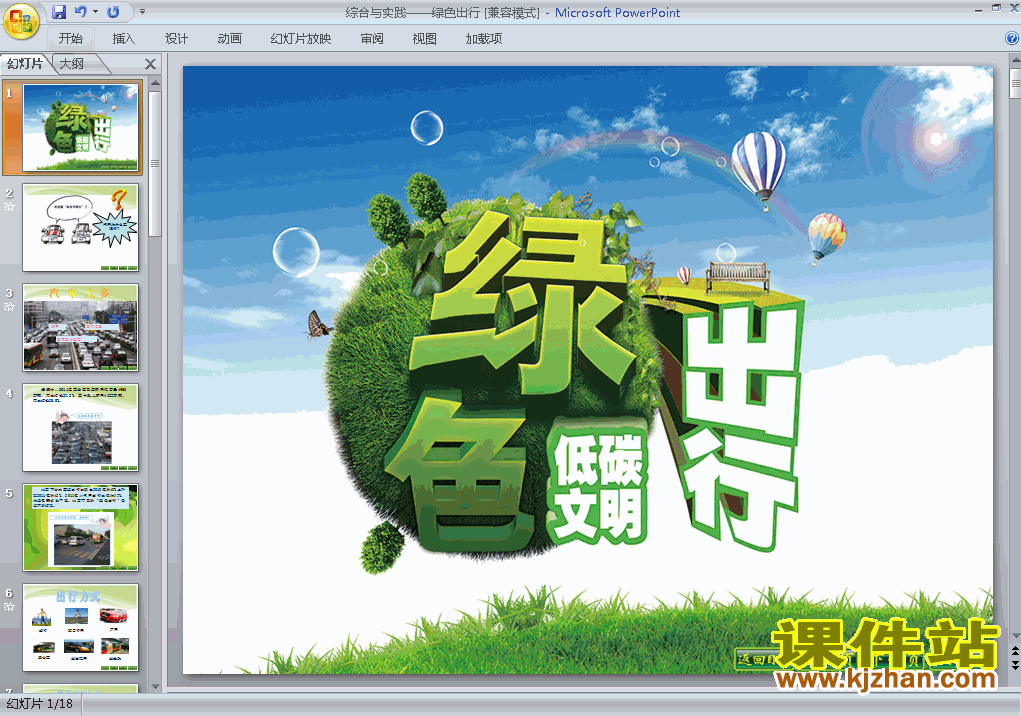Click the Save icon in quick access toolbar

[x=59, y=12]
